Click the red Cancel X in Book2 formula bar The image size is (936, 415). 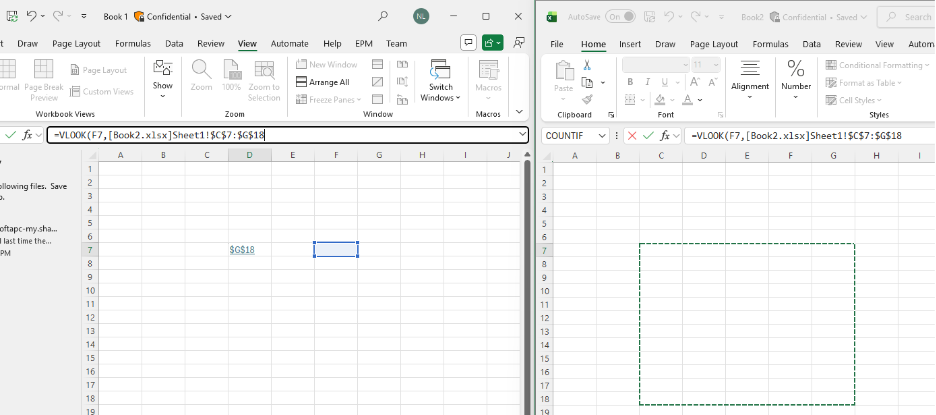[x=632, y=136]
